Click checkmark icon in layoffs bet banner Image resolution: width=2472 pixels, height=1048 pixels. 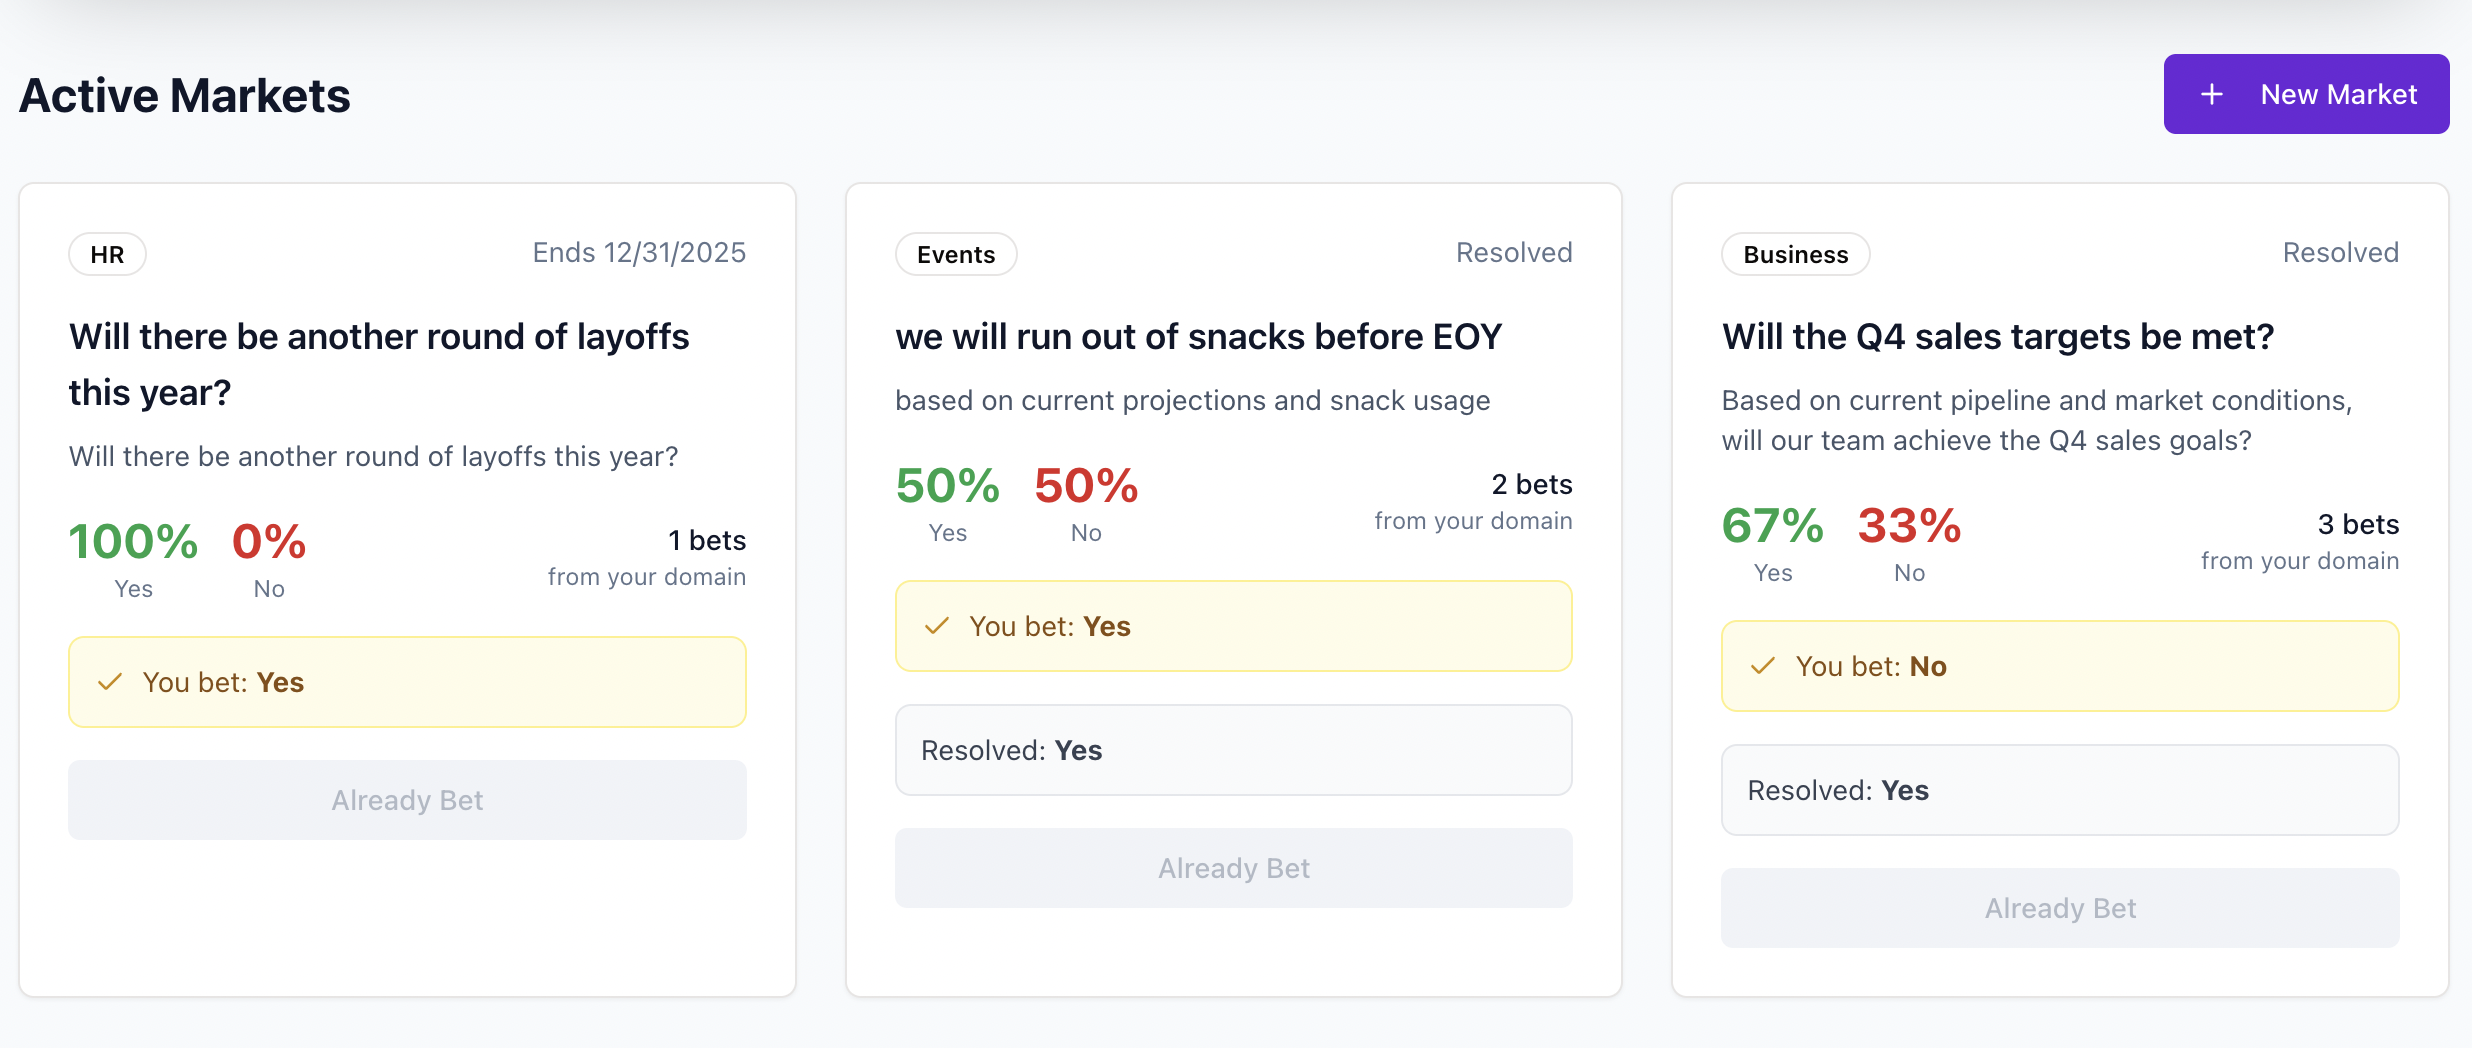pos(110,682)
